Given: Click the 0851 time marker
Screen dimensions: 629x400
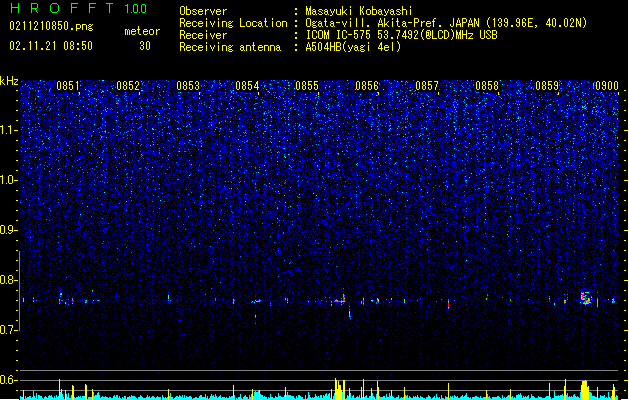Looking at the screenshot, I should pos(68,85).
